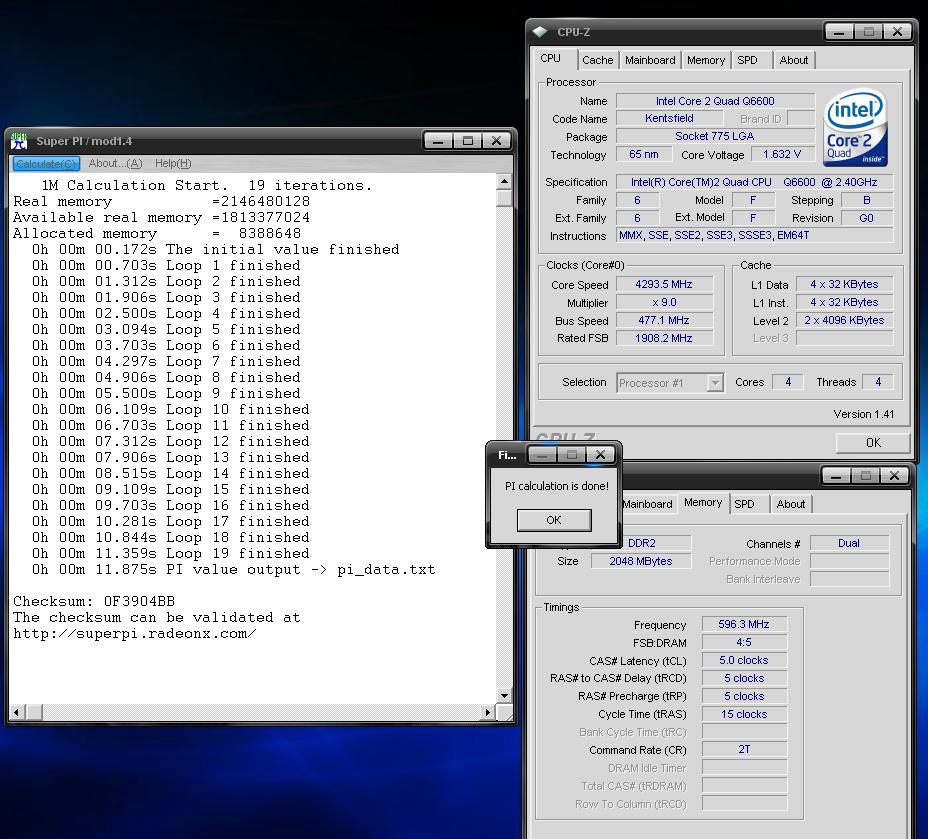
Task: Open the About tab in lower CPU-Z window
Action: coord(791,504)
